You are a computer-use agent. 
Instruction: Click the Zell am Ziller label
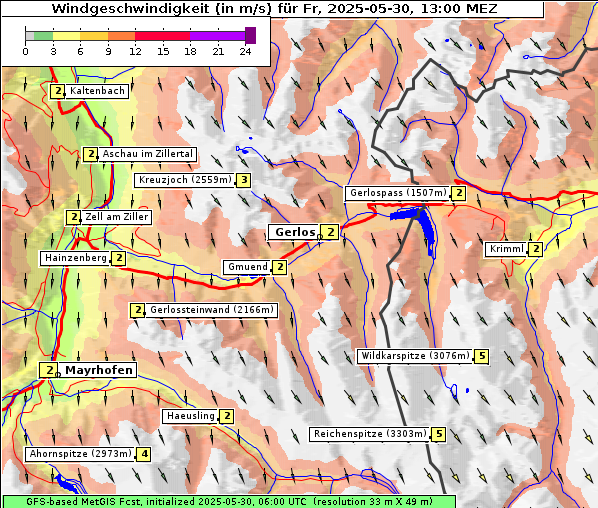(116, 217)
